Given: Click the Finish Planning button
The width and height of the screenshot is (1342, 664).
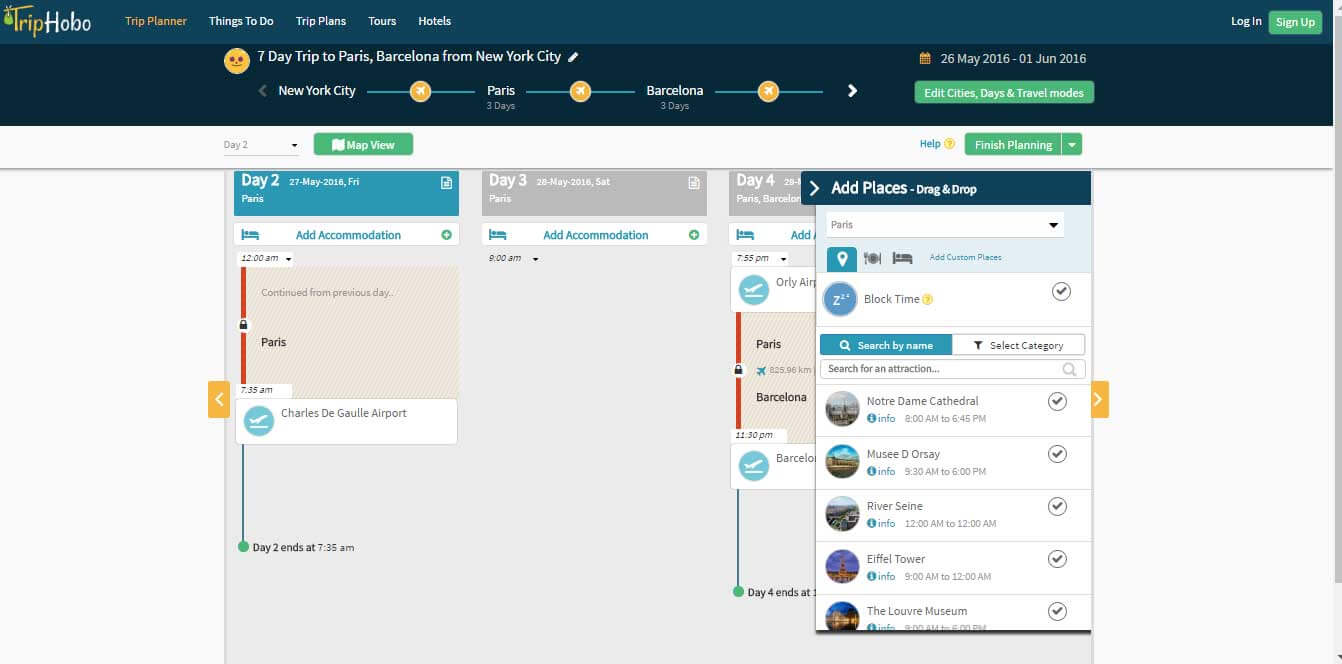Looking at the screenshot, I should (1013, 145).
